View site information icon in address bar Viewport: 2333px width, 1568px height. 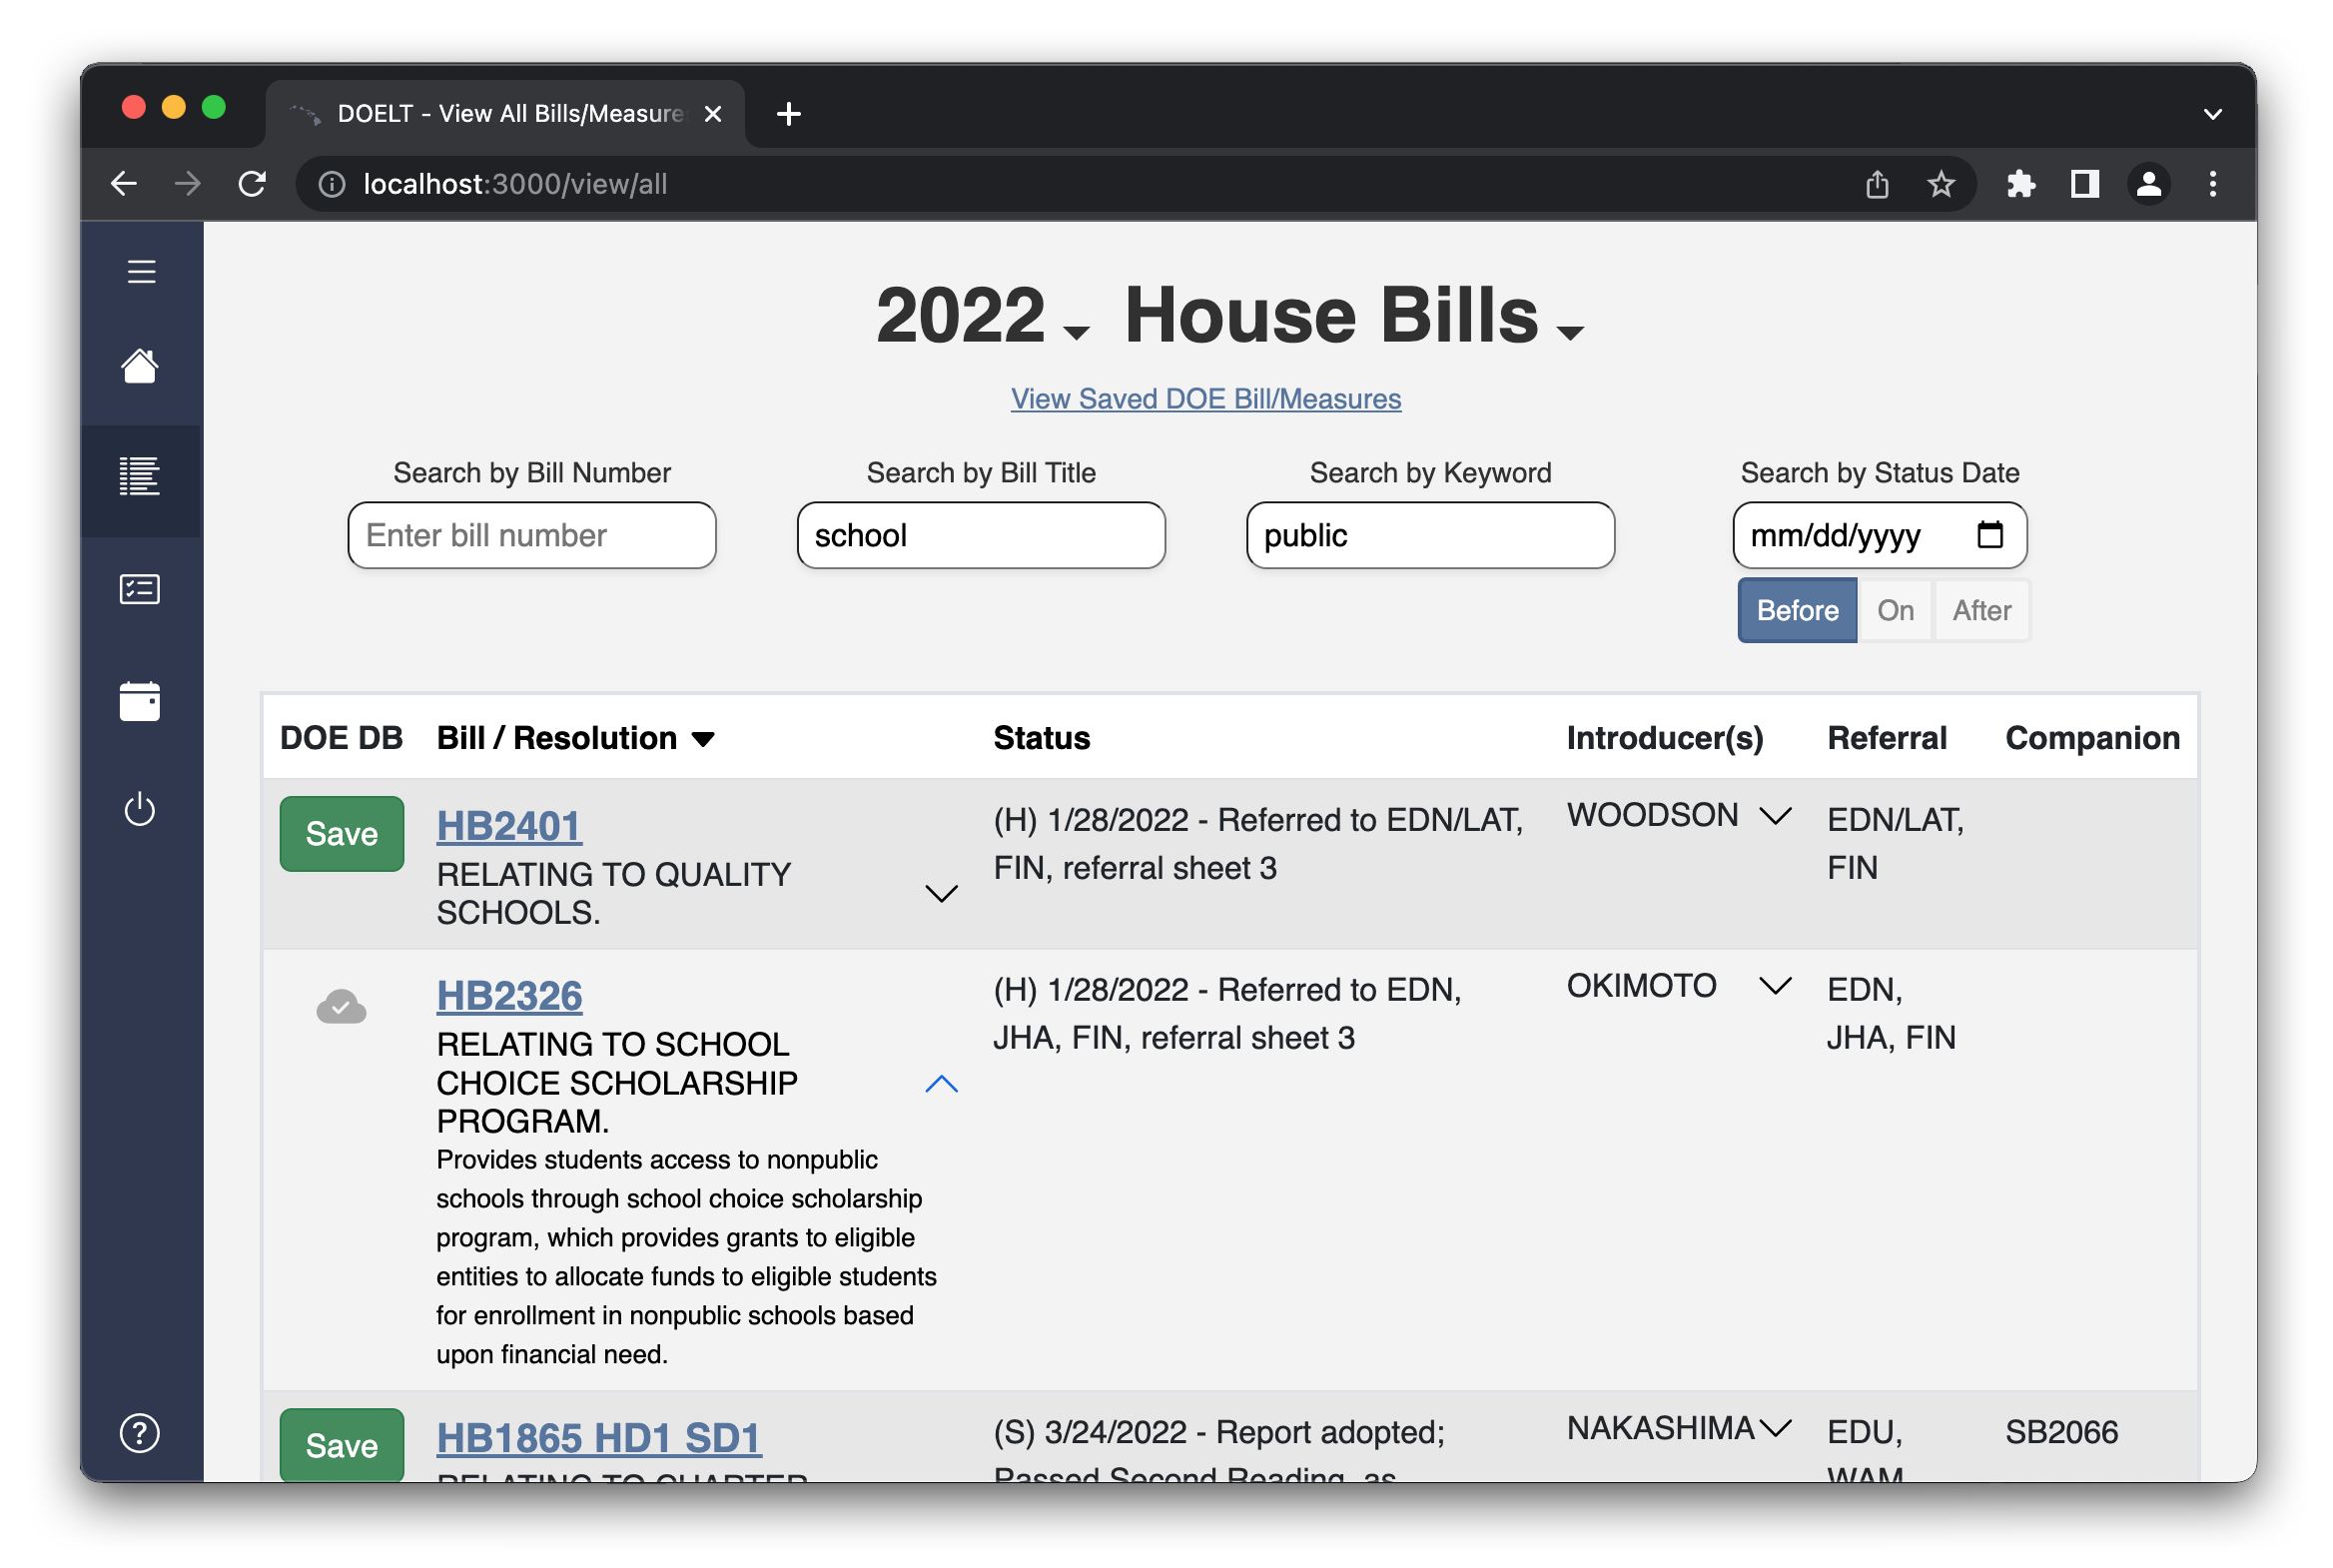pyautogui.click(x=332, y=184)
